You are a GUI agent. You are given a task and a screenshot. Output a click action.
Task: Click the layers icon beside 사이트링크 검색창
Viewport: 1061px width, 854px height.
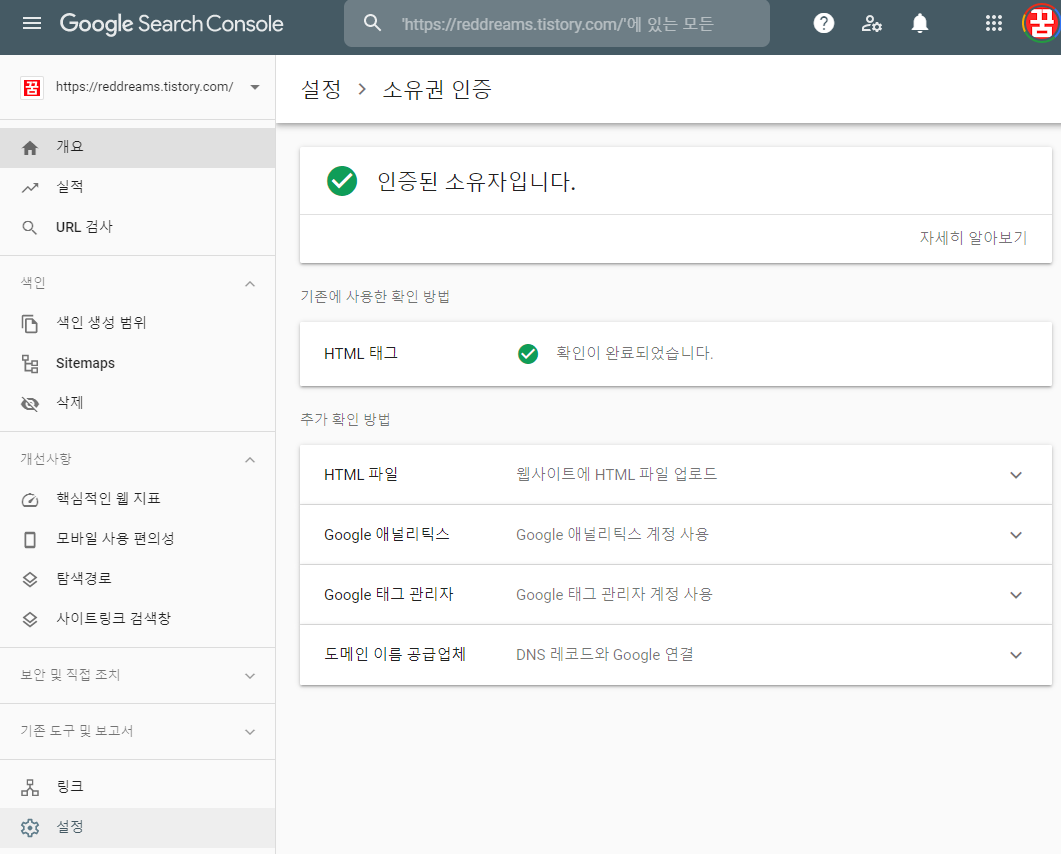30,619
